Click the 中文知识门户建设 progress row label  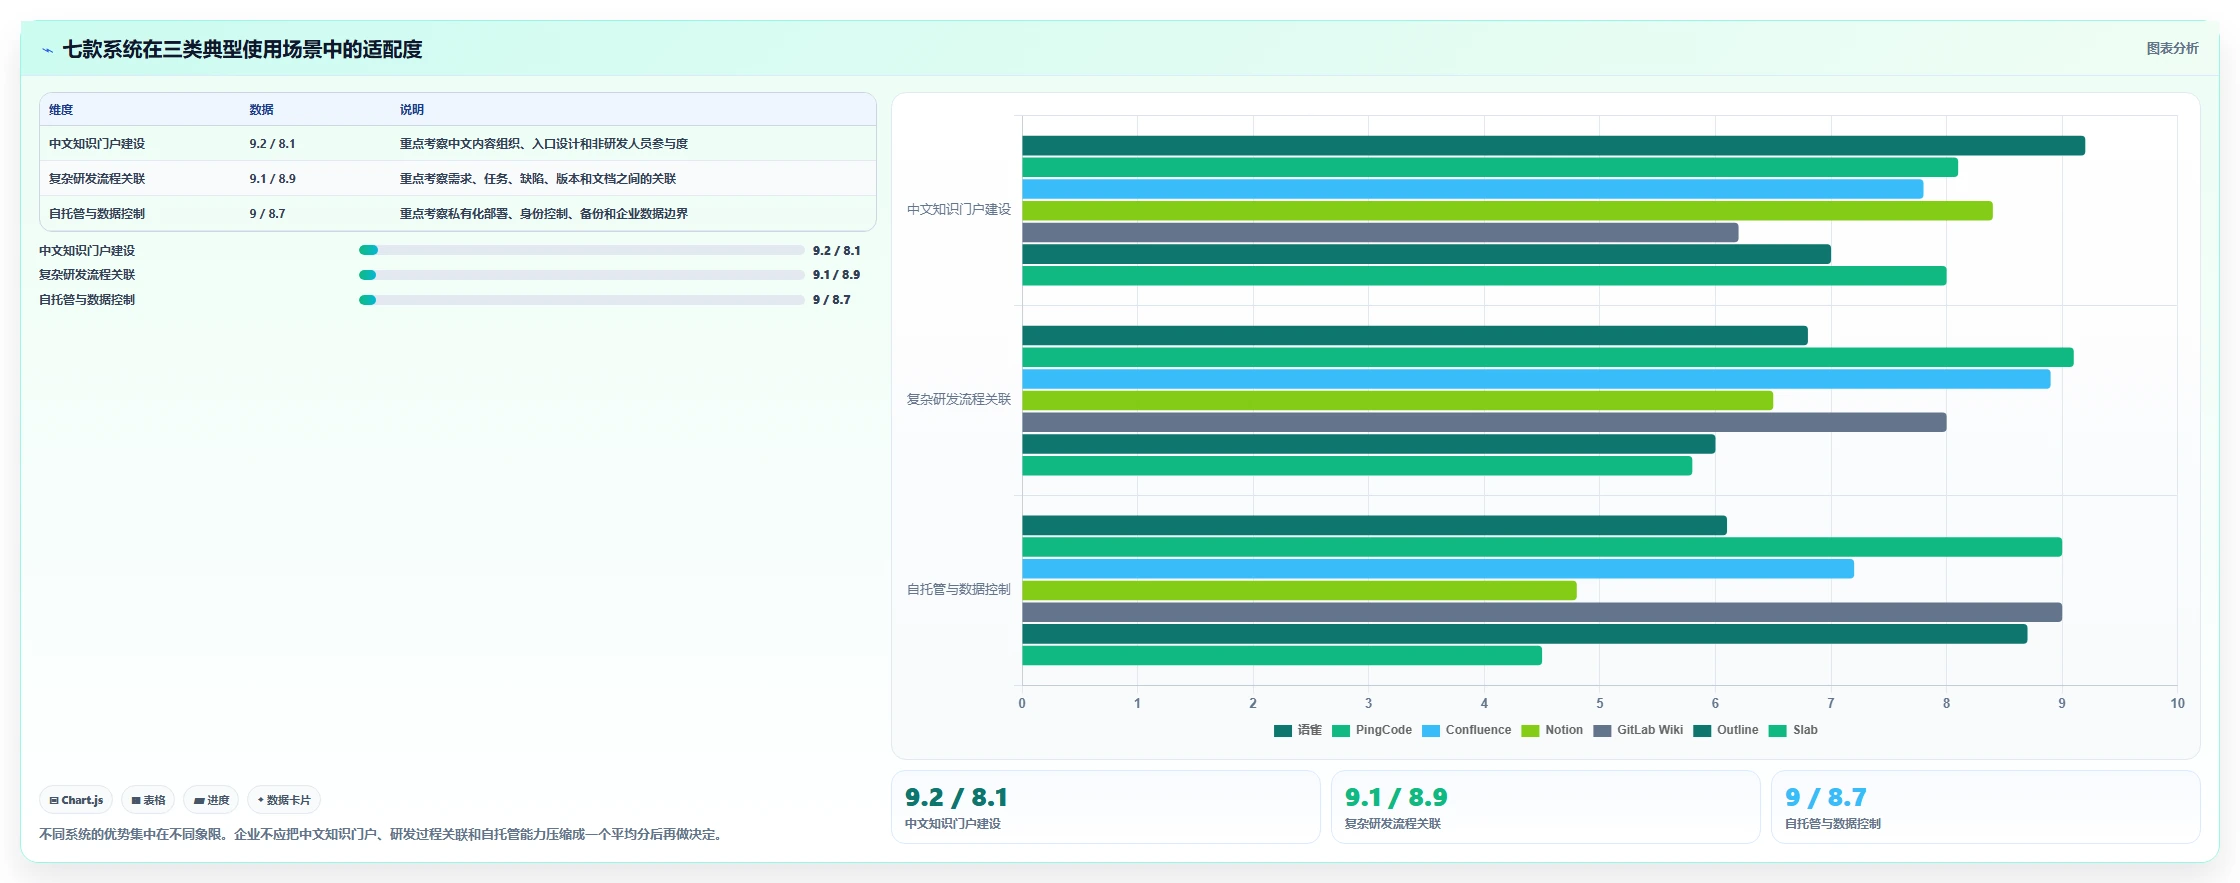tap(87, 251)
